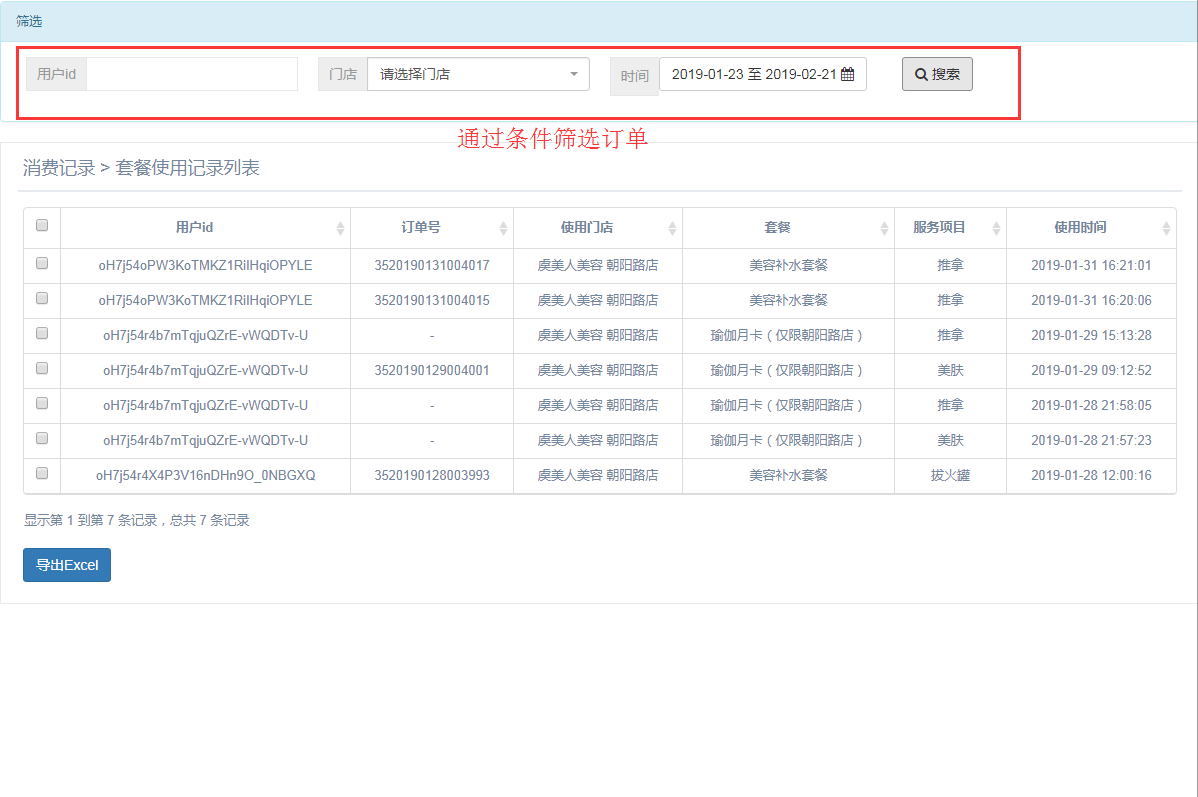This screenshot has height=797, width=1198.
Task: Select checkbox for order 3520190128003993
Action: click(x=42, y=474)
